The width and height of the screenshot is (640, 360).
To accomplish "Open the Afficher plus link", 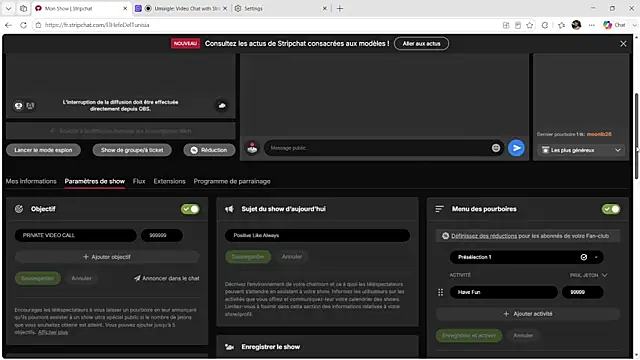I will click(x=53, y=332).
